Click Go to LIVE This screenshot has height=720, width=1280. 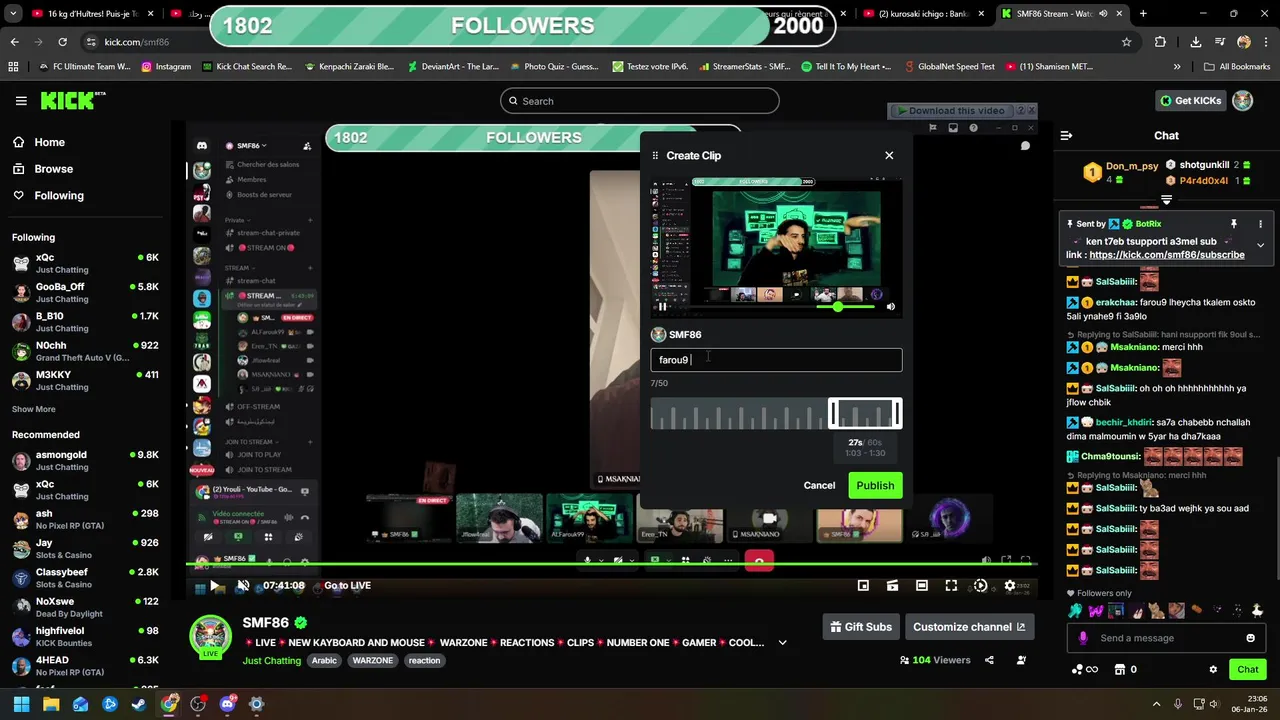click(x=347, y=586)
